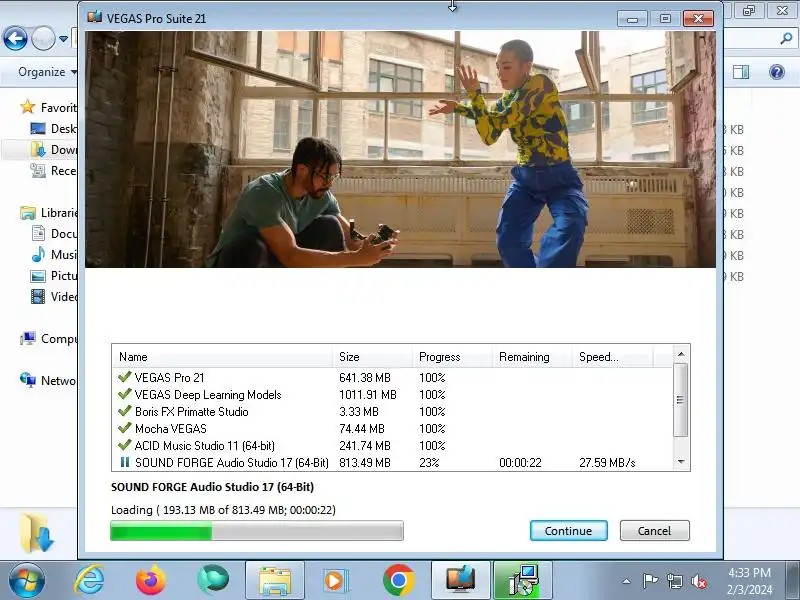Open the File Explorer taskbar button

275,581
